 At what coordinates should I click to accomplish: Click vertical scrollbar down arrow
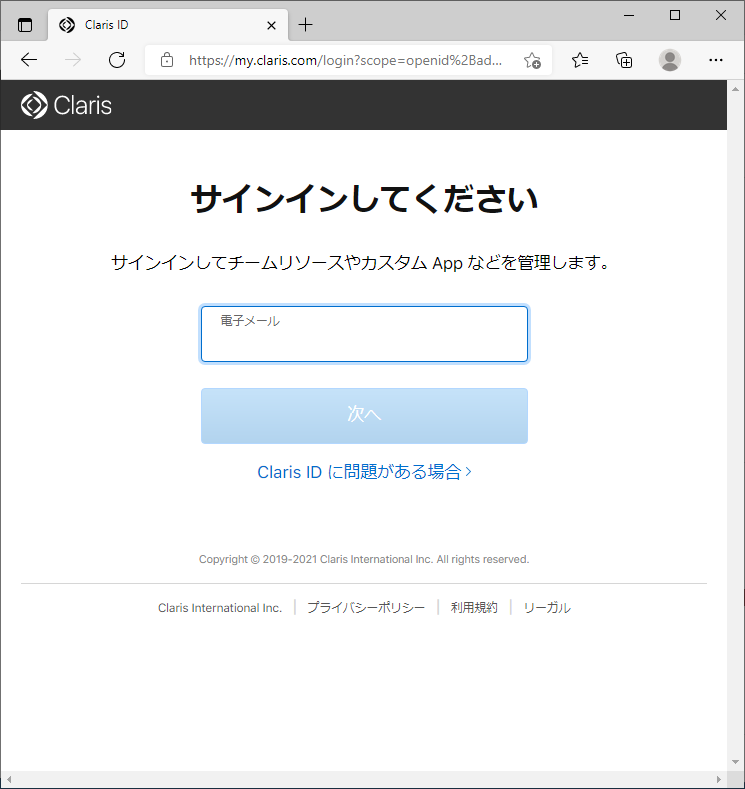735,762
